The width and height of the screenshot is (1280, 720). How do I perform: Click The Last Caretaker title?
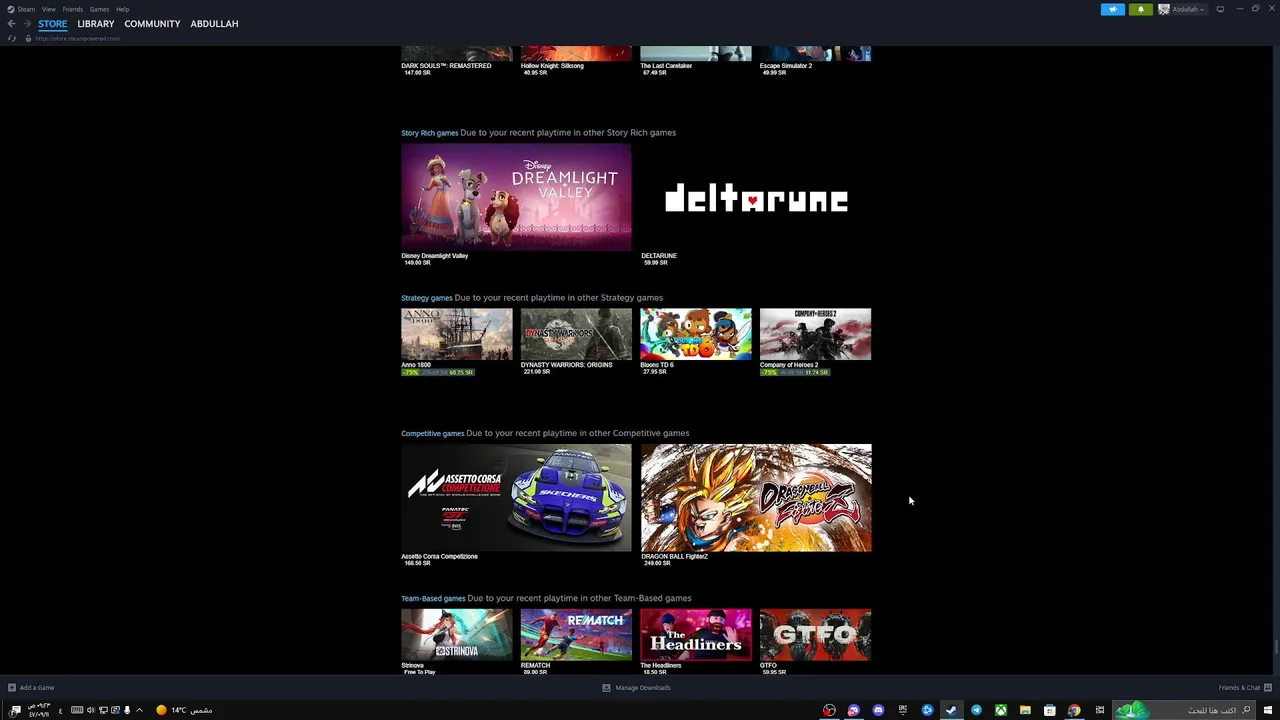tap(666, 66)
